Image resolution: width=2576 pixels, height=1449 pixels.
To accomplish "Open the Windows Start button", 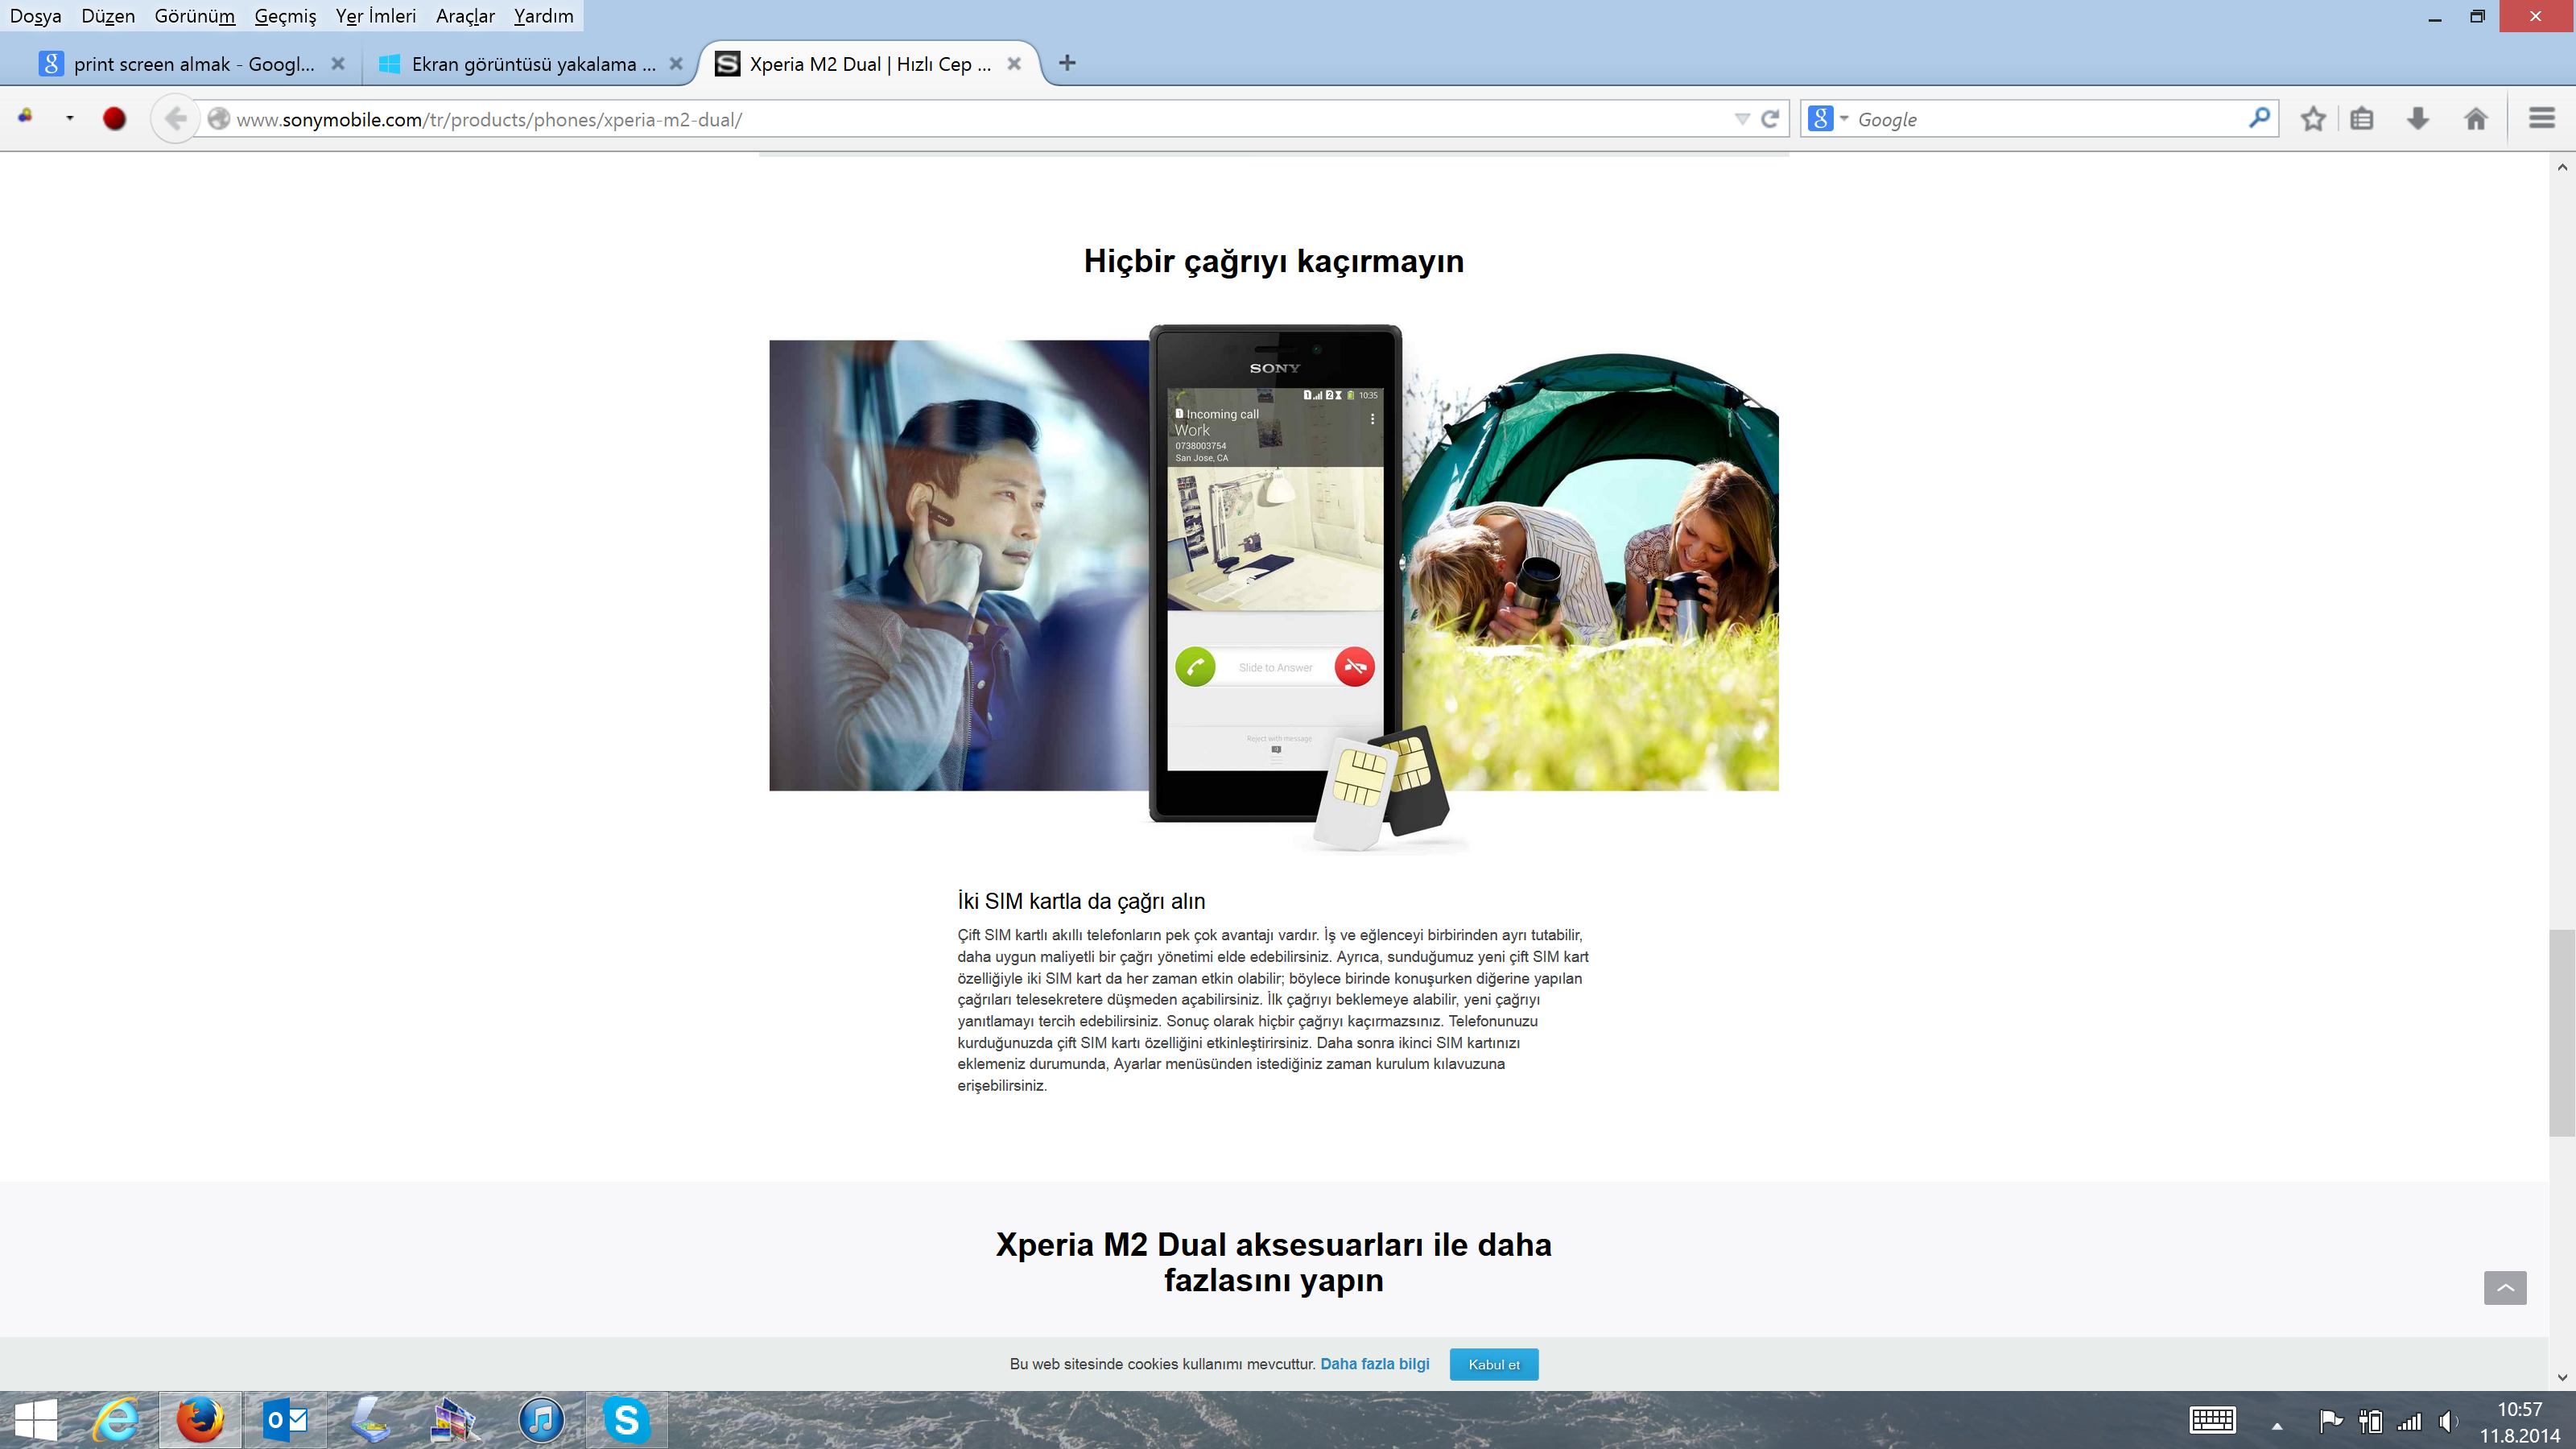I will point(36,1420).
